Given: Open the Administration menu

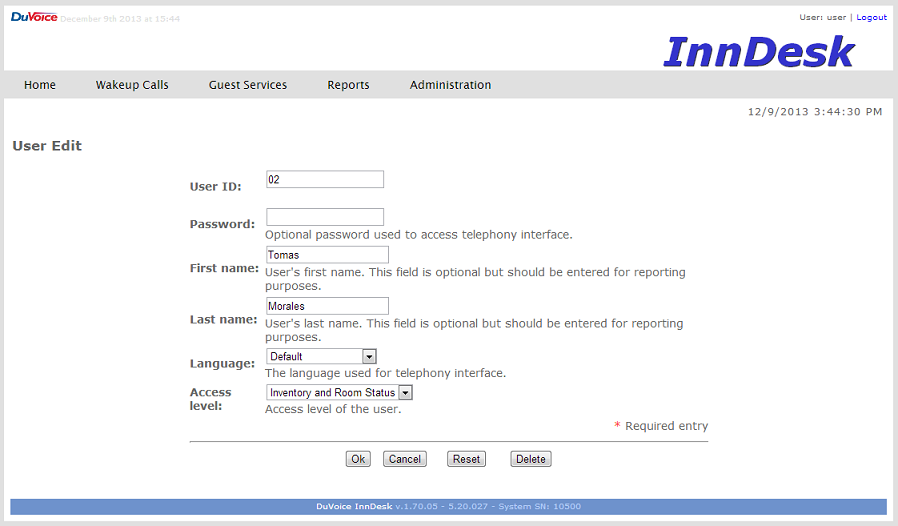Looking at the screenshot, I should pos(450,85).
